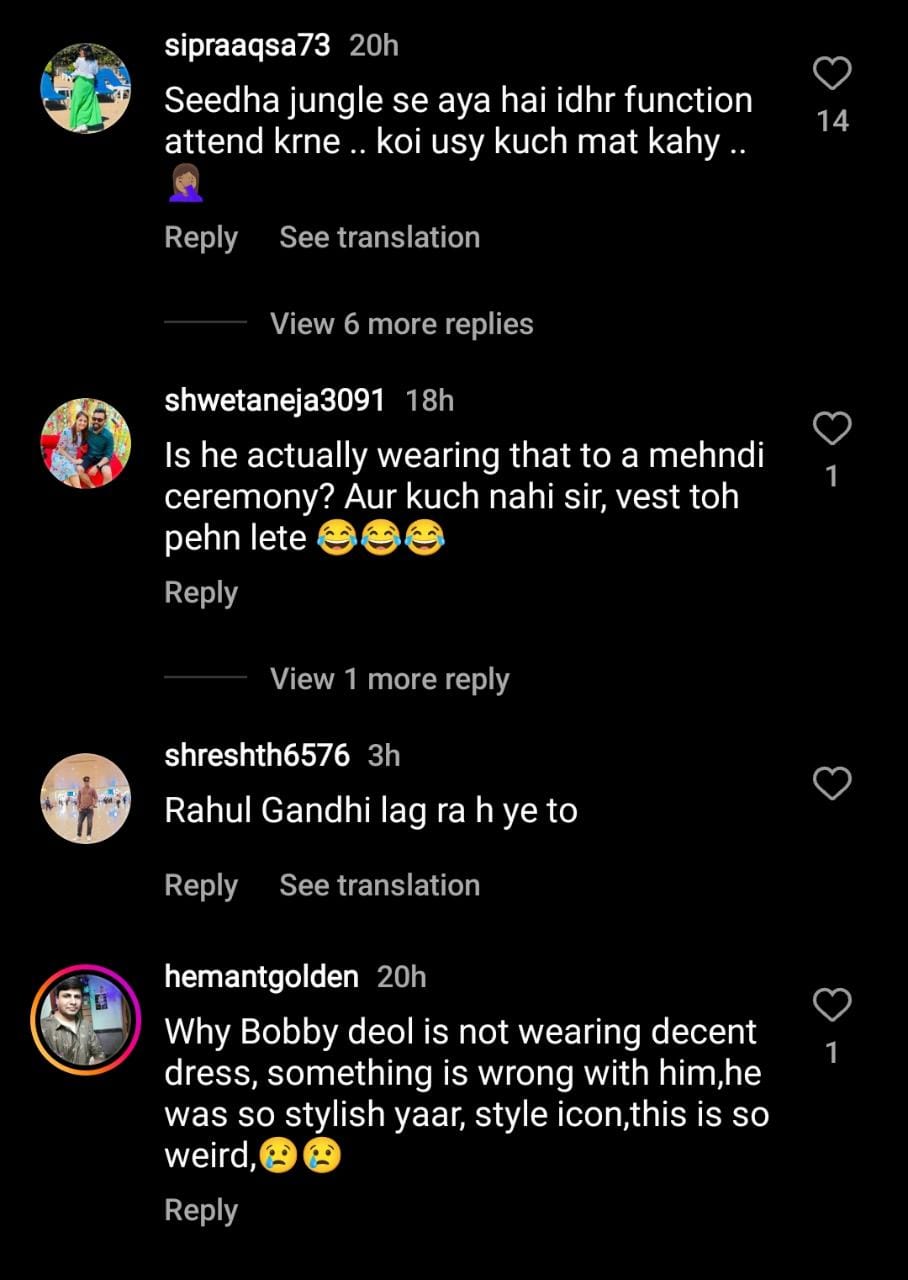908x1280 pixels.
Task: Open sipraaqsa73's profile picture
Action: click(x=86, y=89)
